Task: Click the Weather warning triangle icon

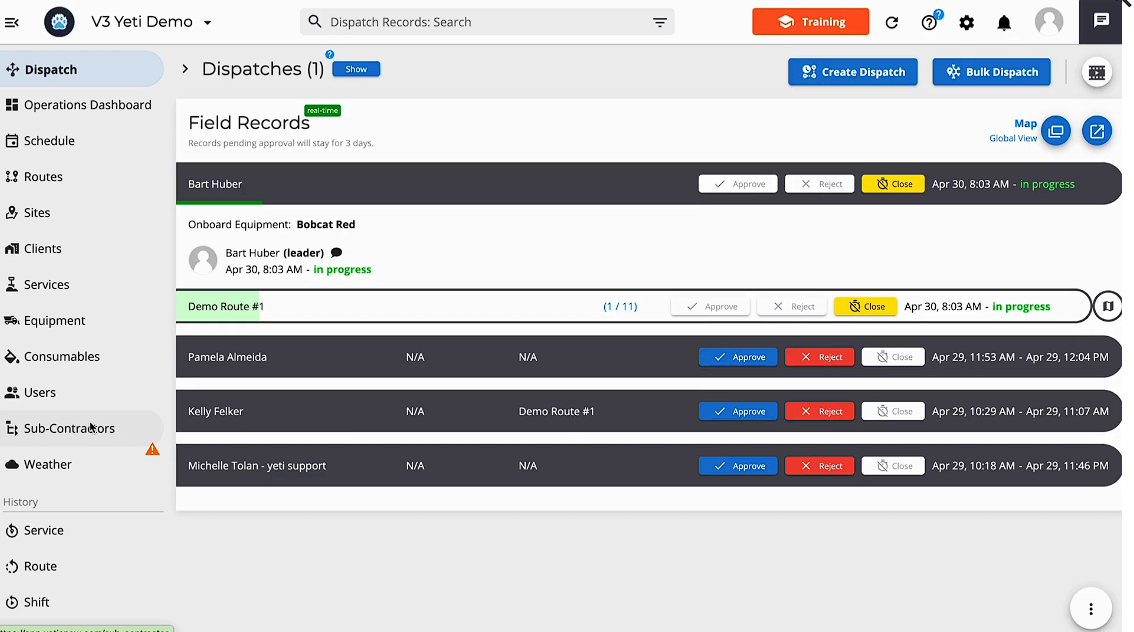Action: (153, 449)
